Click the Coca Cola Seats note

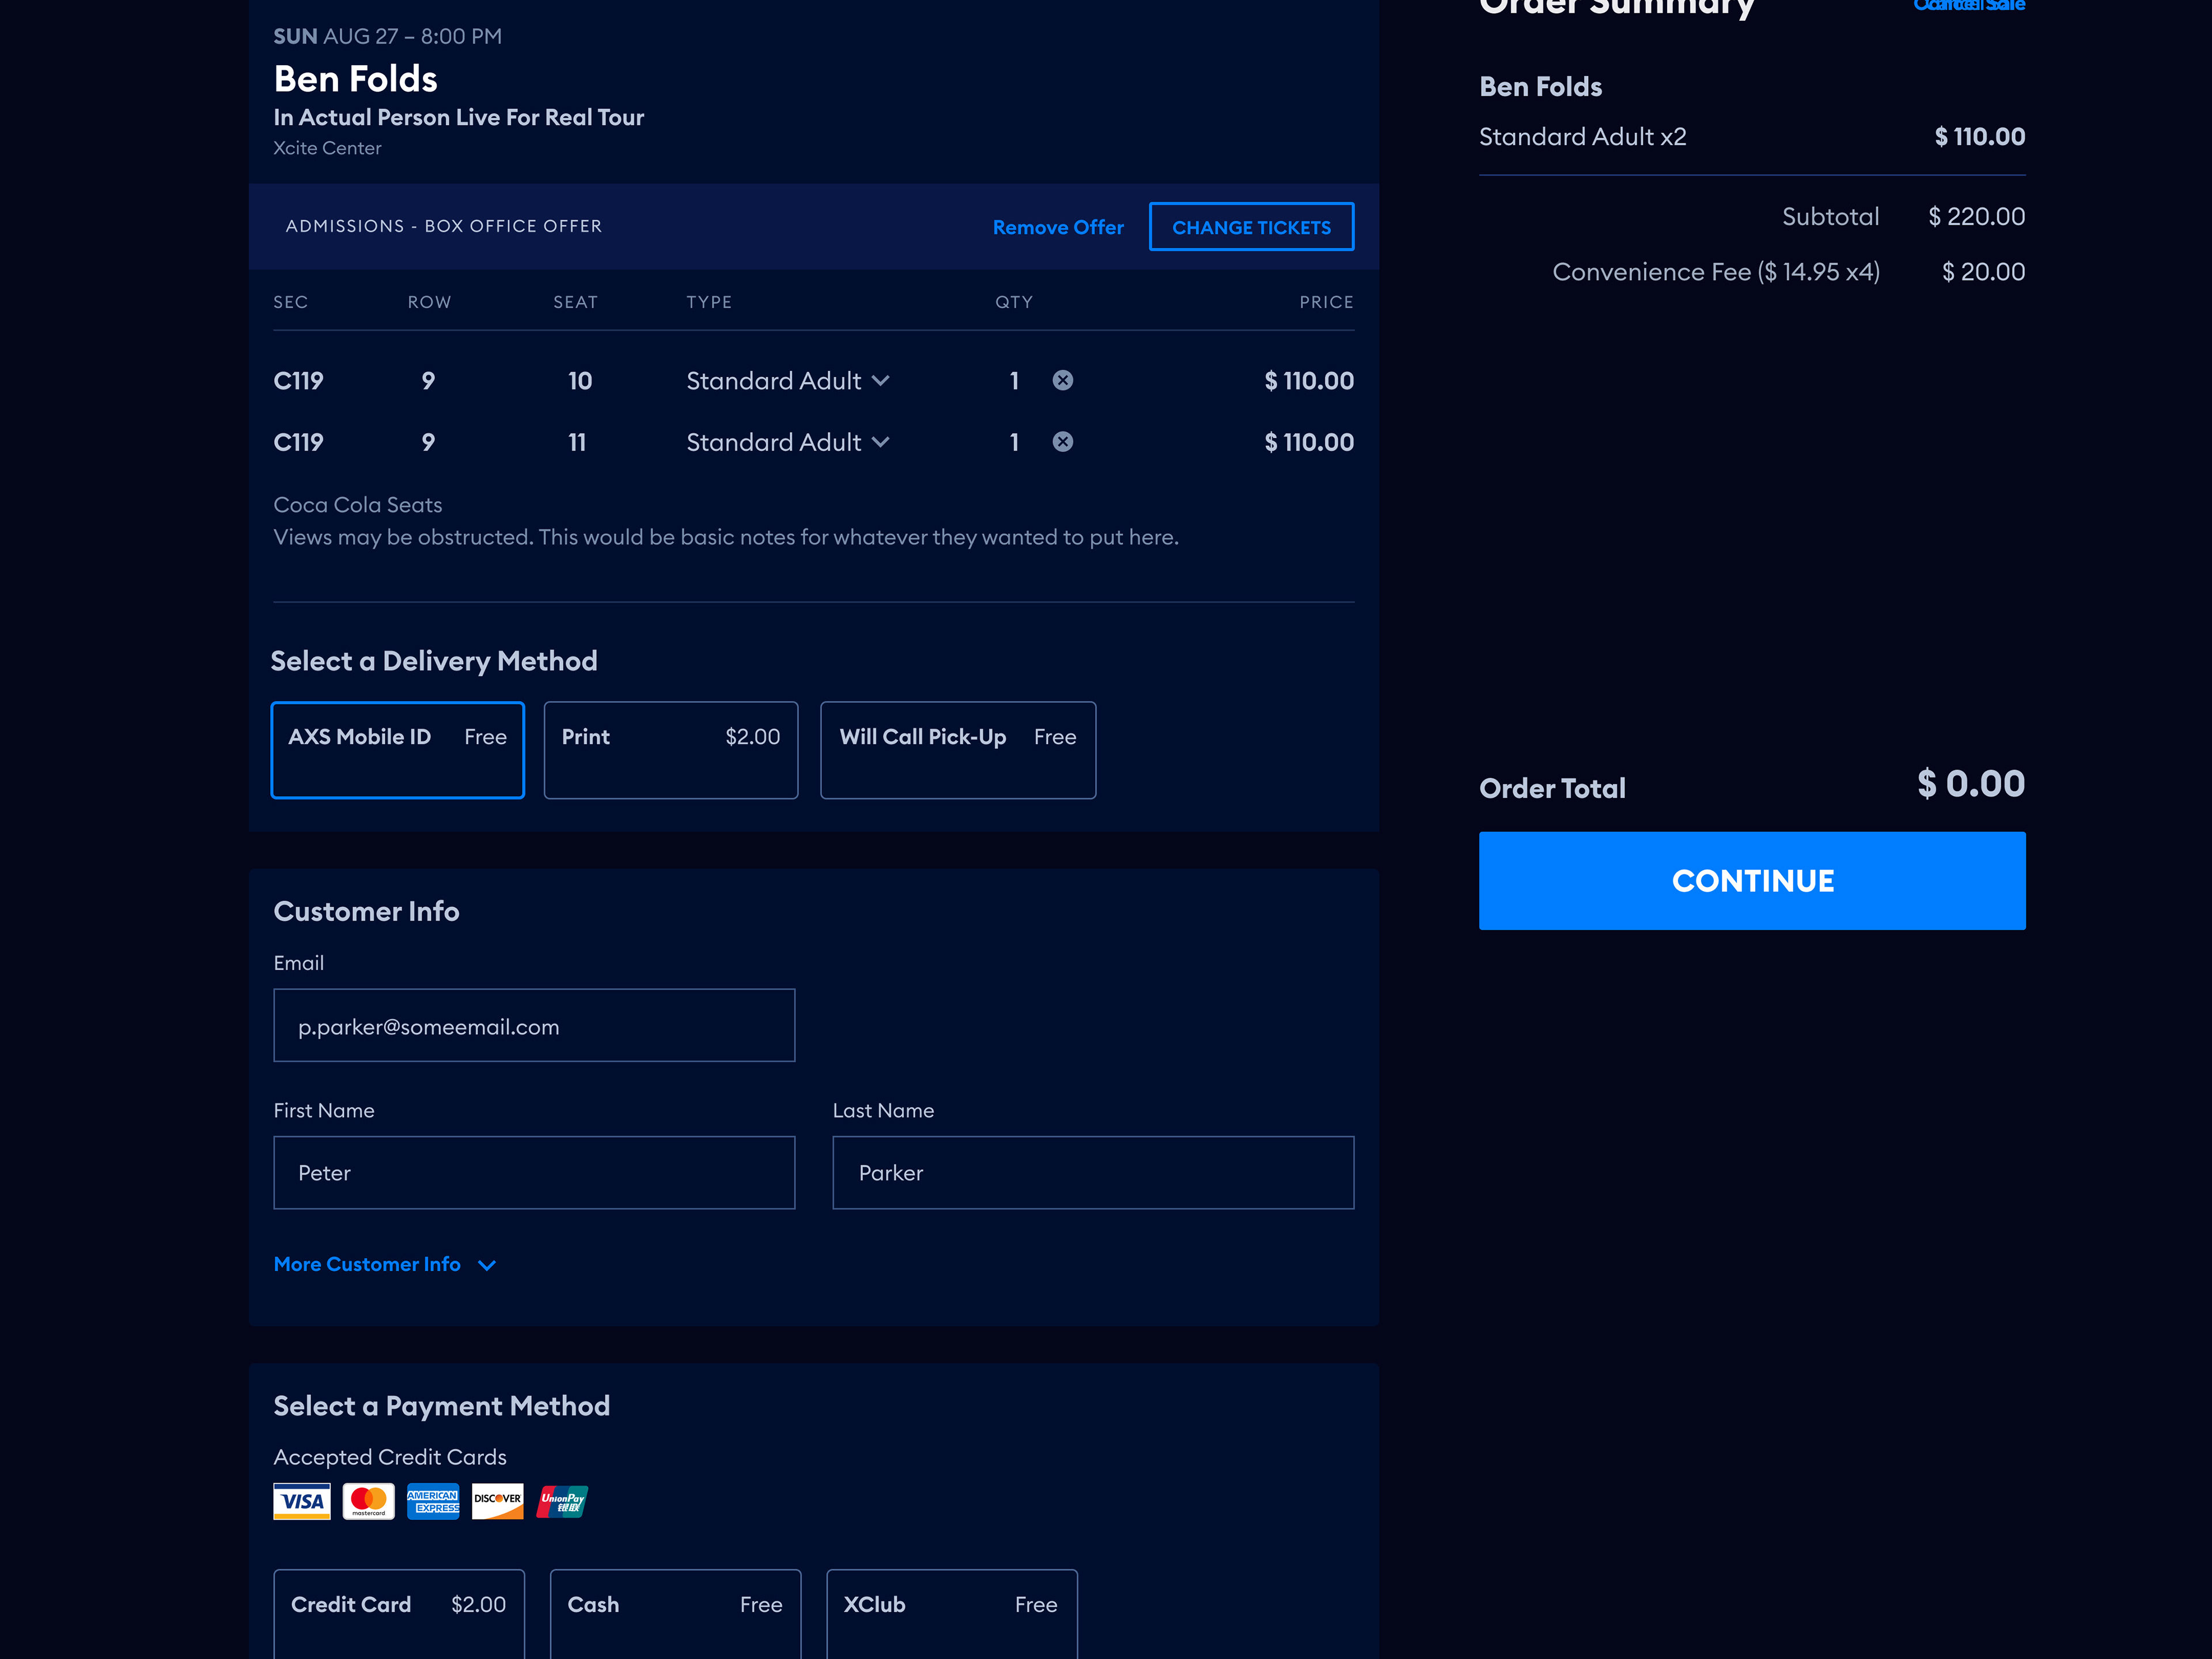point(358,505)
